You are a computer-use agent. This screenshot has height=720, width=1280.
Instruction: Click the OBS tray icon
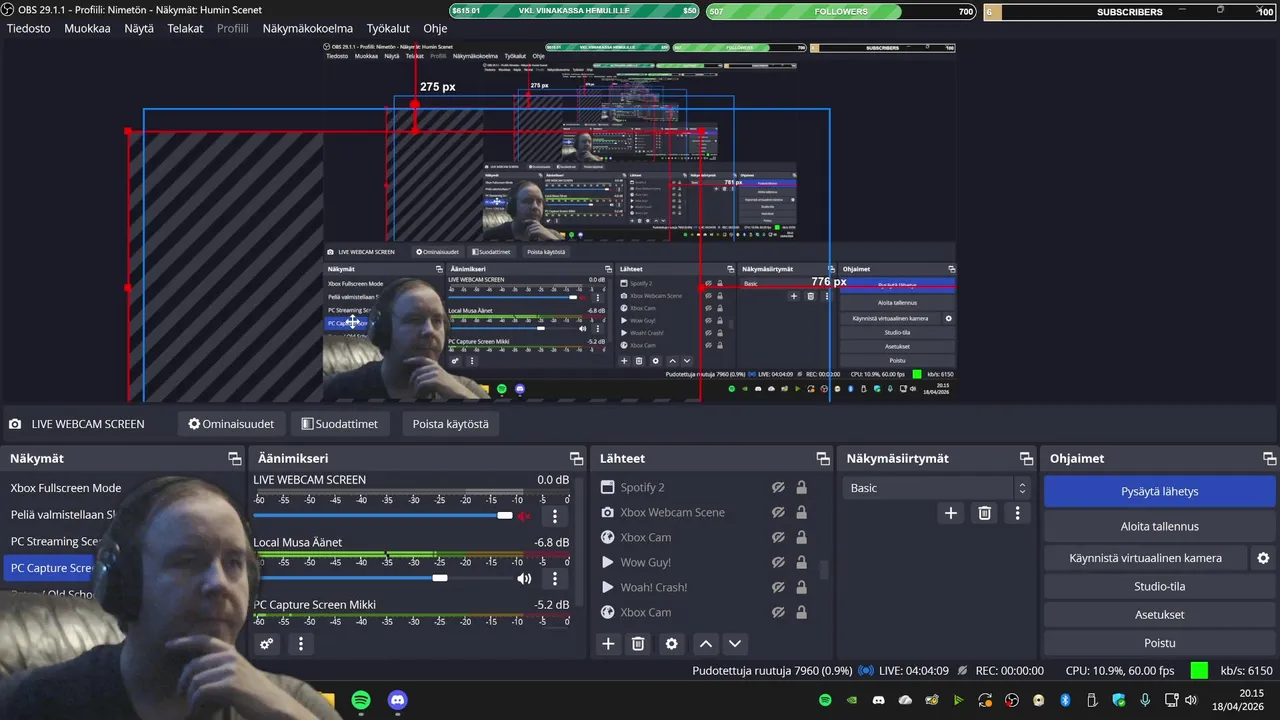tap(1012, 700)
